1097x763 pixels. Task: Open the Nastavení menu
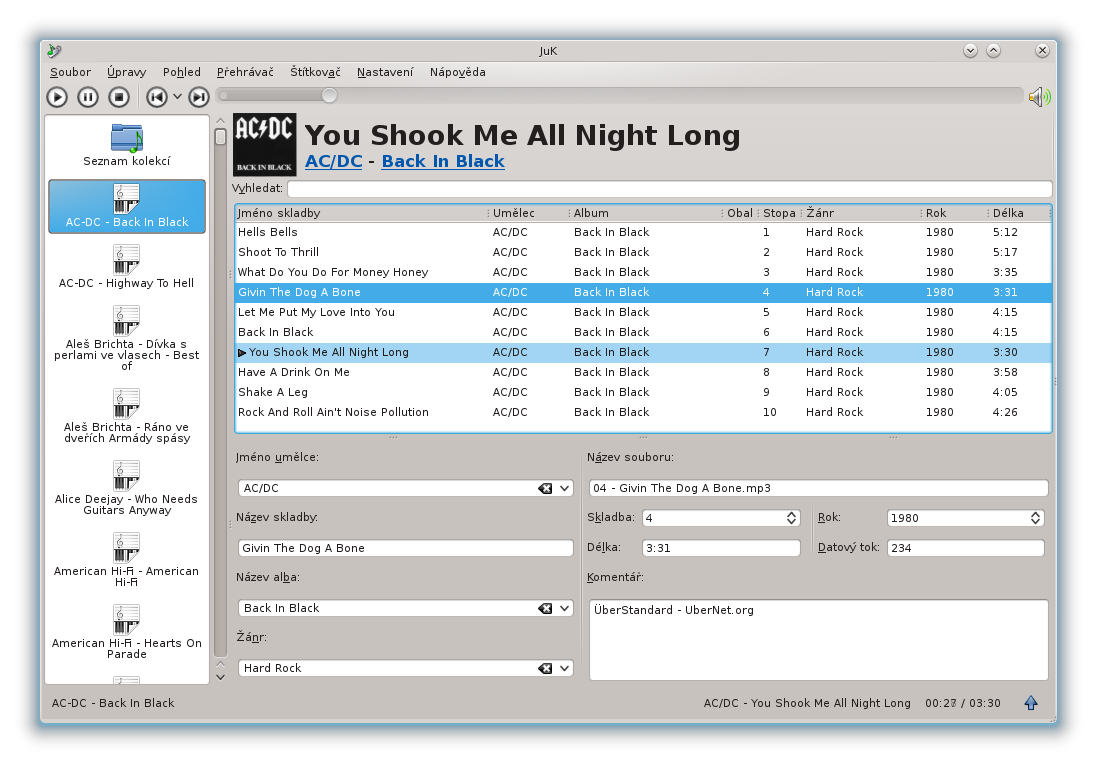pyautogui.click(x=385, y=72)
